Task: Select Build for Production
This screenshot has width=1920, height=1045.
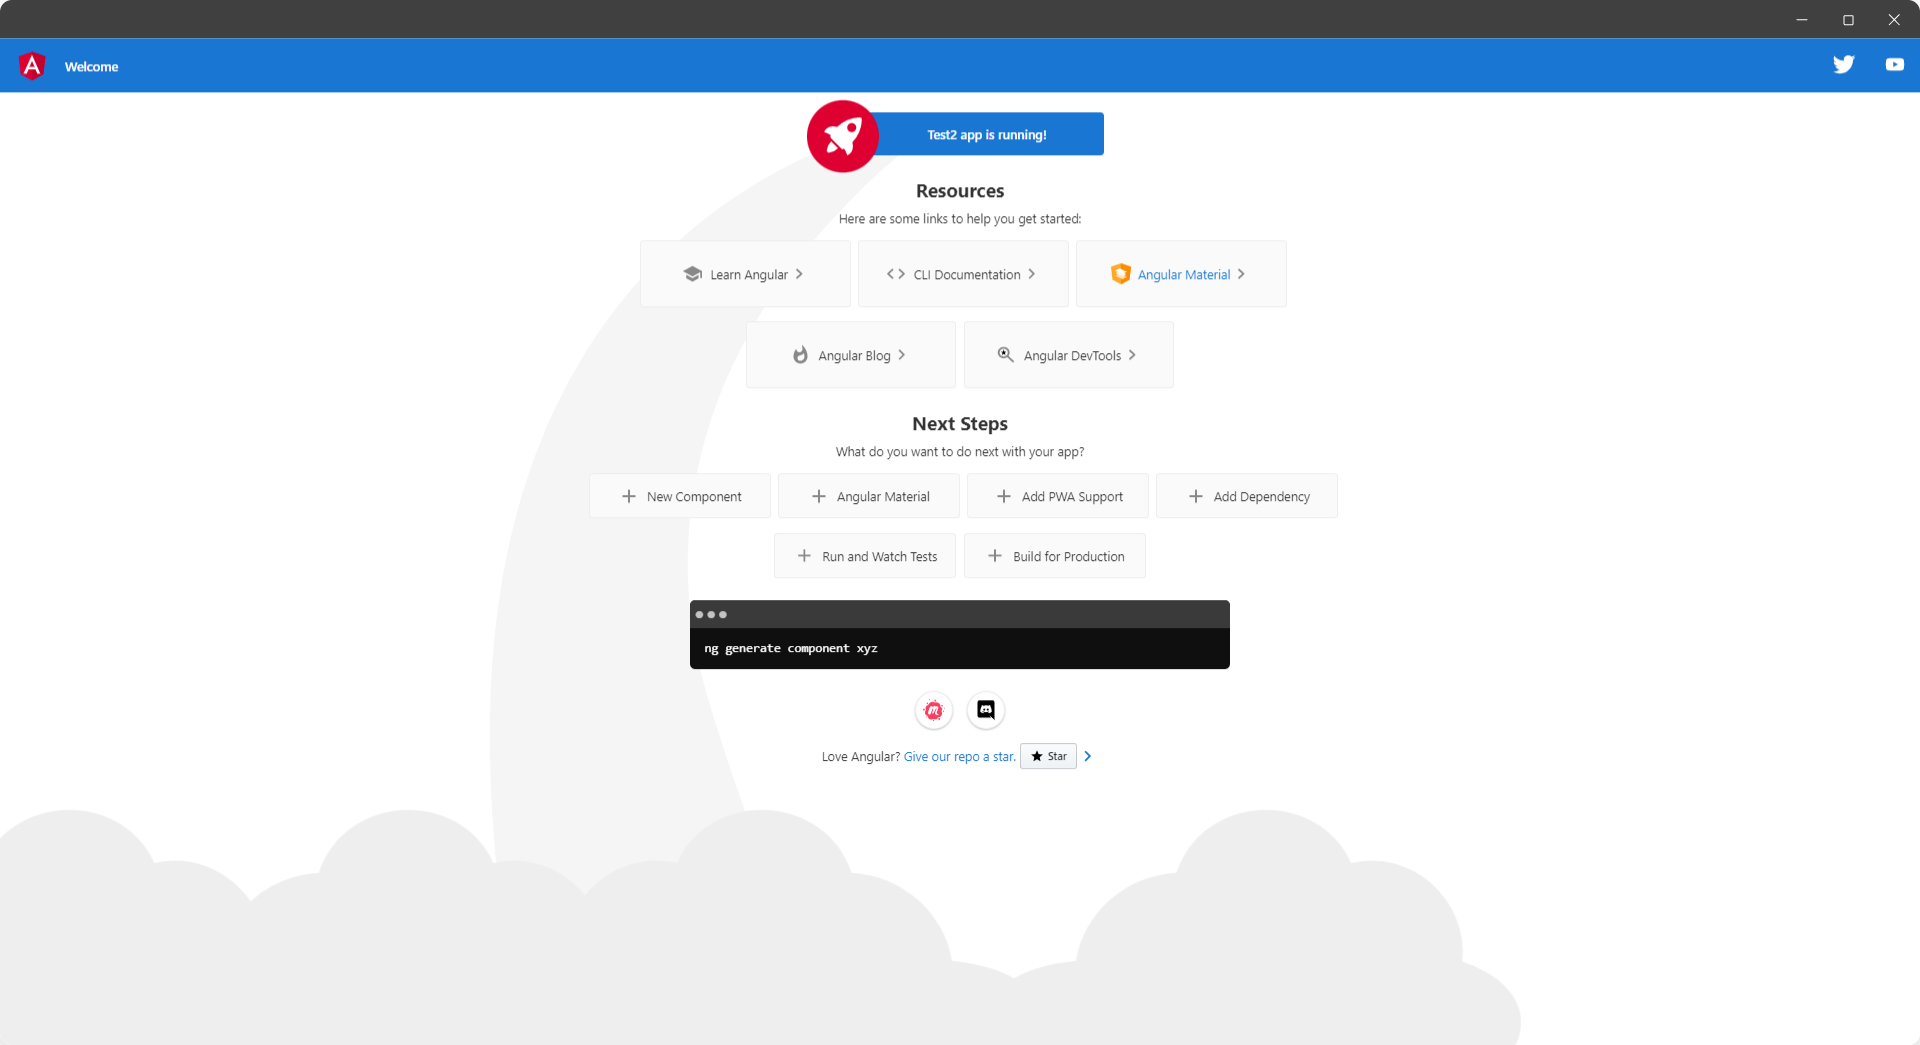Action: click(1055, 556)
